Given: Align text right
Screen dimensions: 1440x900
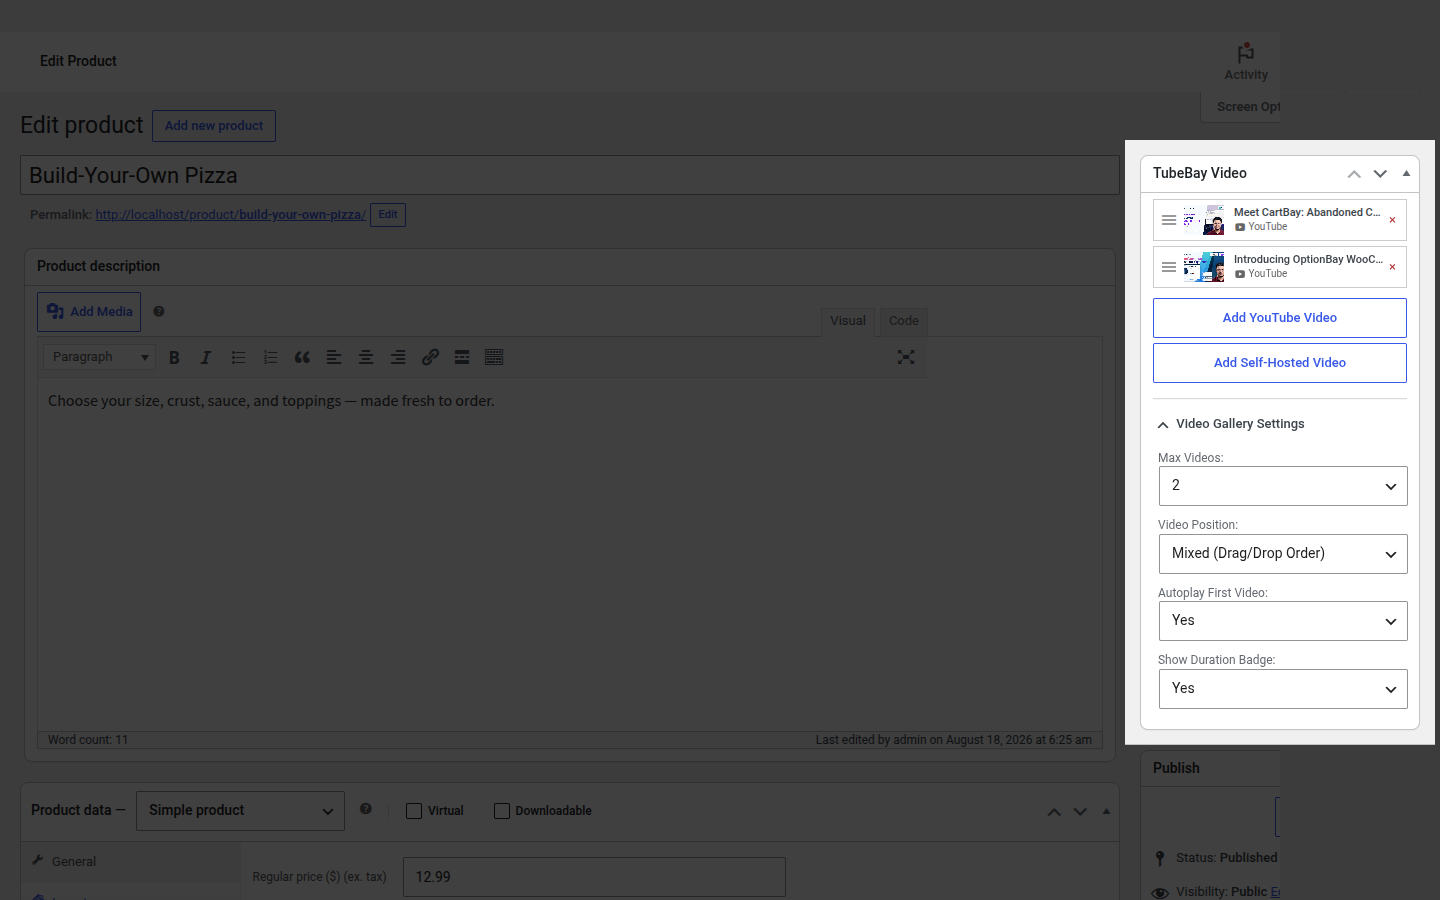Looking at the screenshot, I should click(398, 357).
